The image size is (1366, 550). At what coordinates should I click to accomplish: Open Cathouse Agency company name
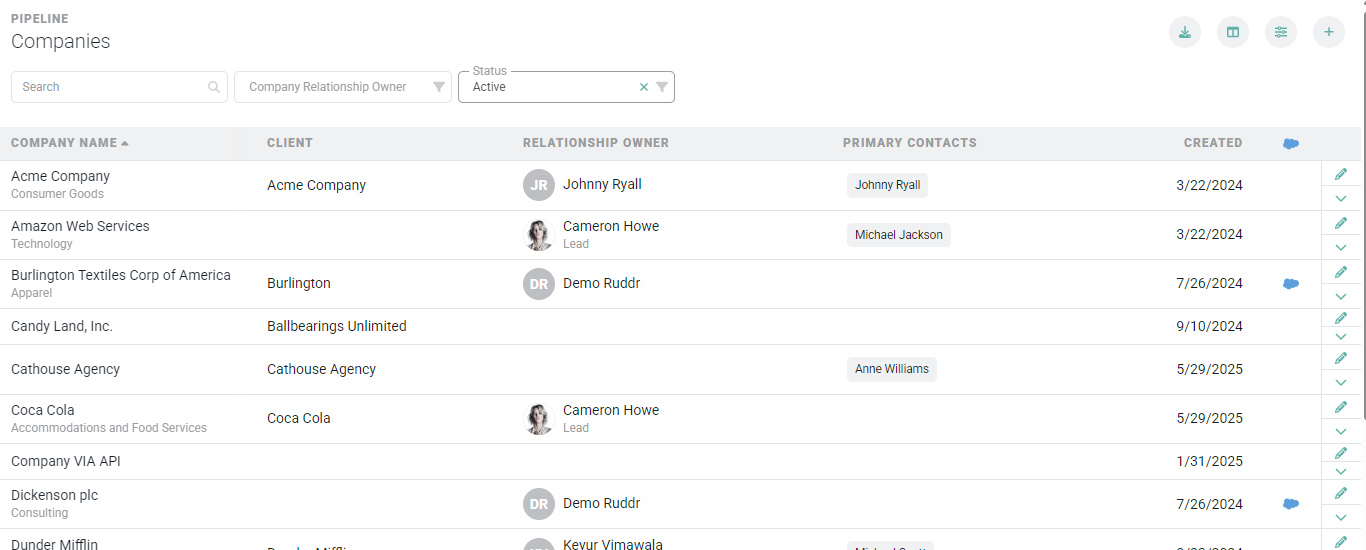tap(65, 369)
